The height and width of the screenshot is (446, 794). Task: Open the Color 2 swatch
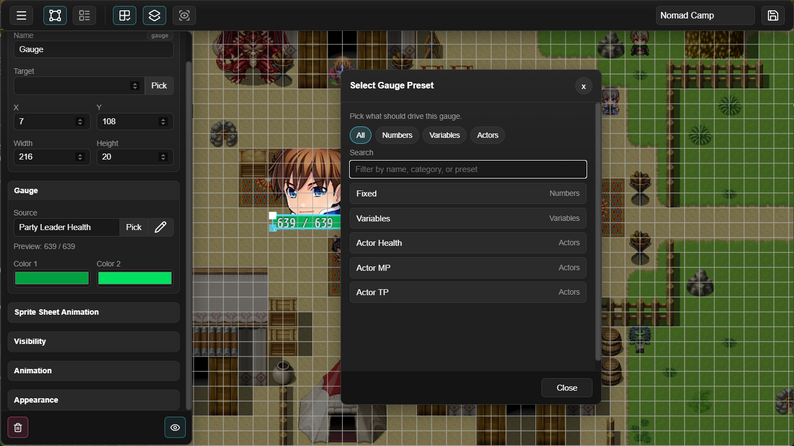(135, 278)
